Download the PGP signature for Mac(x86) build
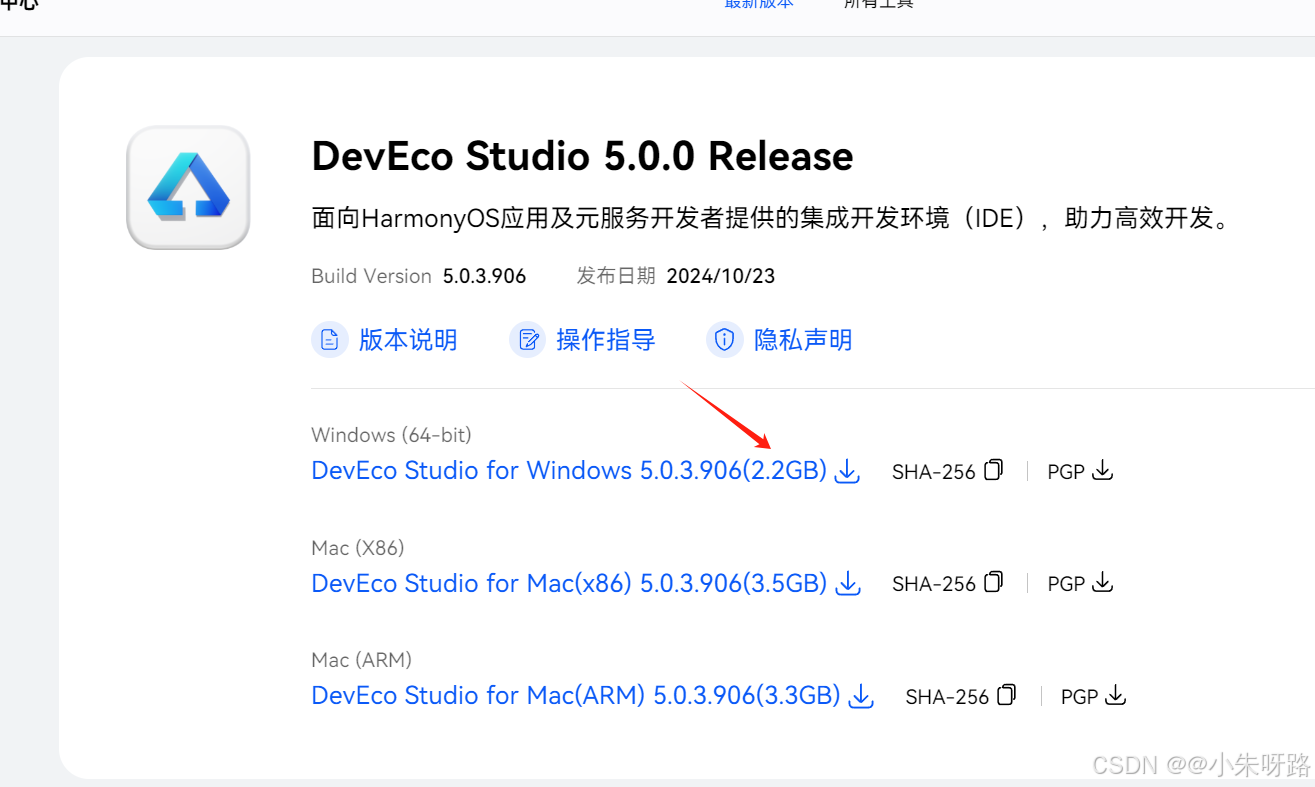 click(1103, 581)
